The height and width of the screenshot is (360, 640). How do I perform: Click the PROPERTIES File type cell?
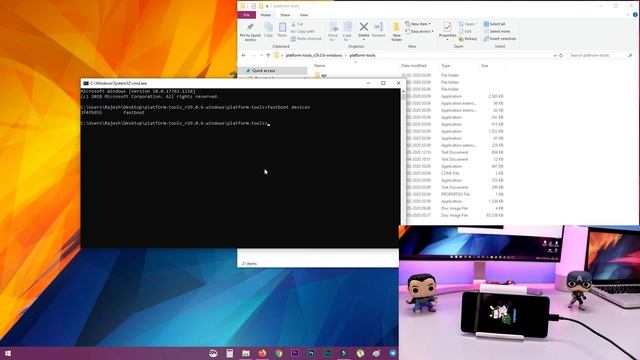[x=455, y=194]
